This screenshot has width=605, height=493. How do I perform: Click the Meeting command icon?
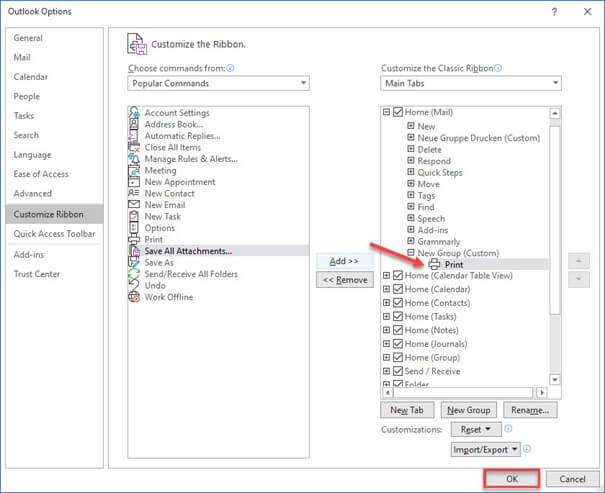point(134,171)
